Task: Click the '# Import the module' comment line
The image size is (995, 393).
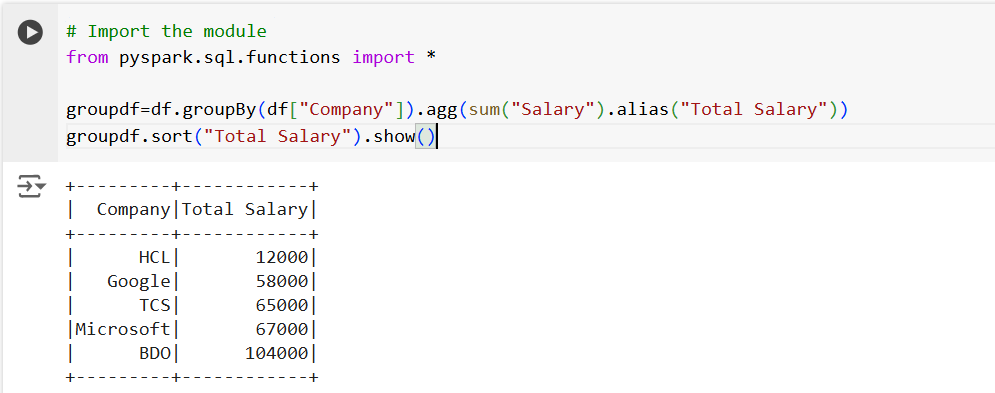Action: pos(166,31)
